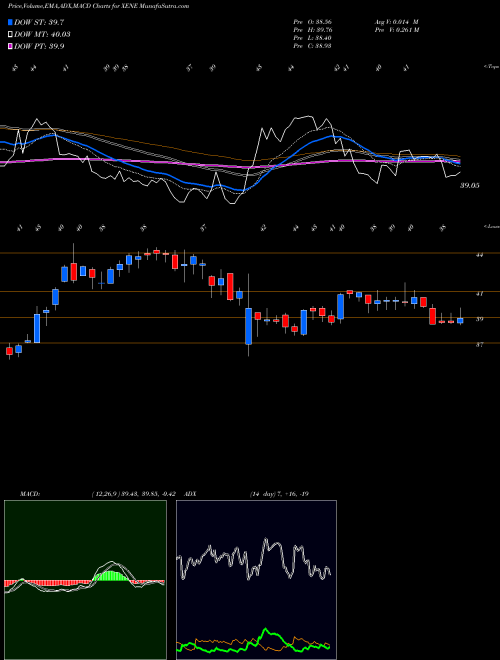Click the 39.05 EMA end label
This screenshot has width=500, height=660.
point(469,185)
